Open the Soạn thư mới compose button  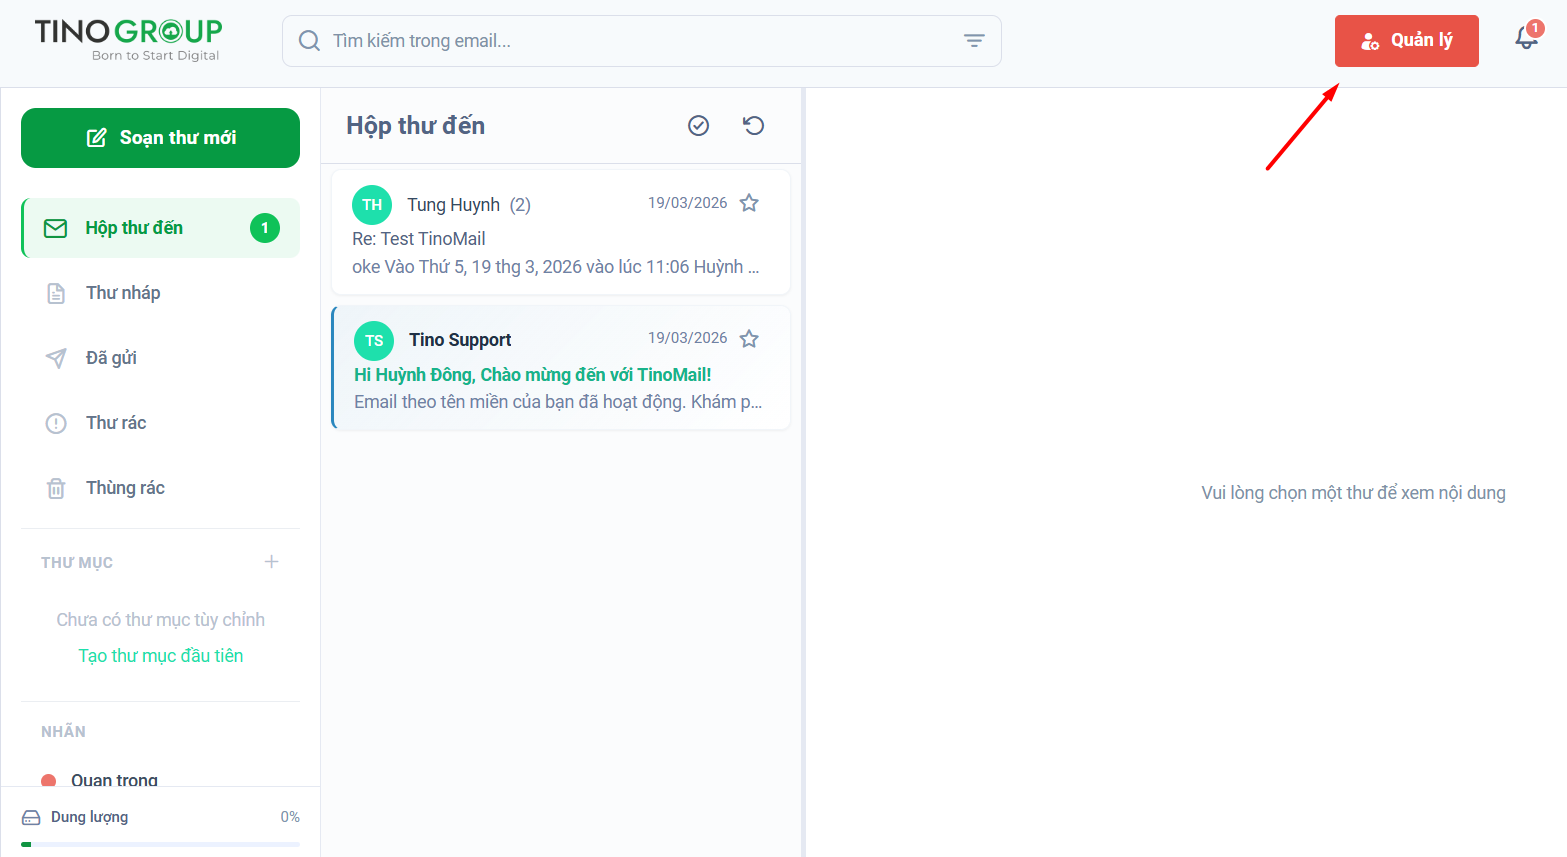[x=160, y=138]
